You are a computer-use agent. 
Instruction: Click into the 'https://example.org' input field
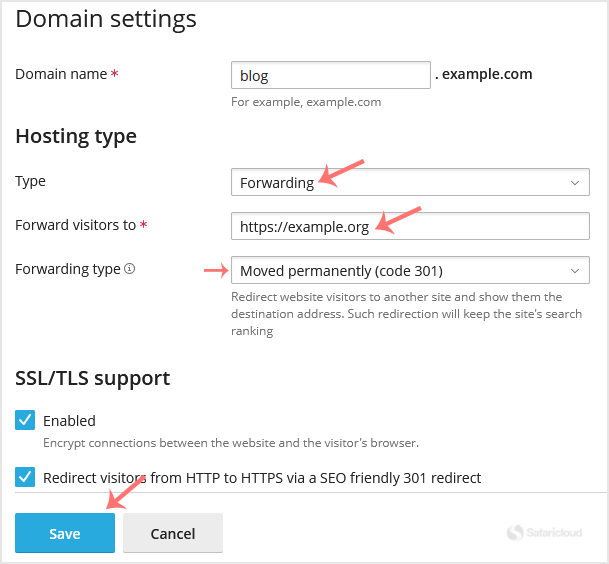coord(410,226)
